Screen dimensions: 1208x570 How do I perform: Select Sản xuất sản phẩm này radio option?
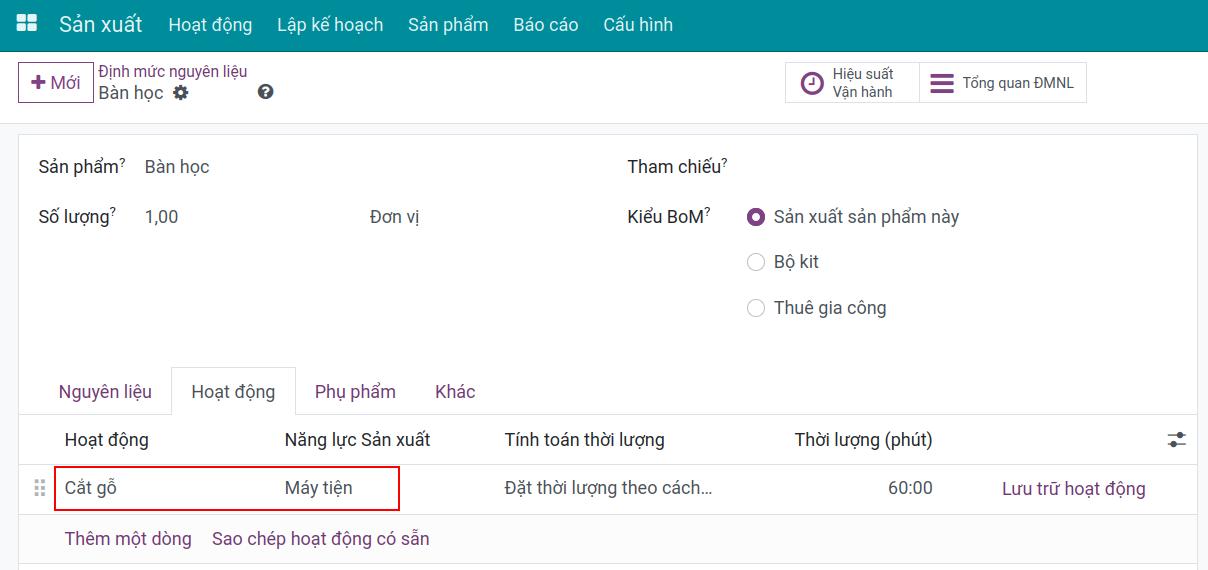point(756,217)
